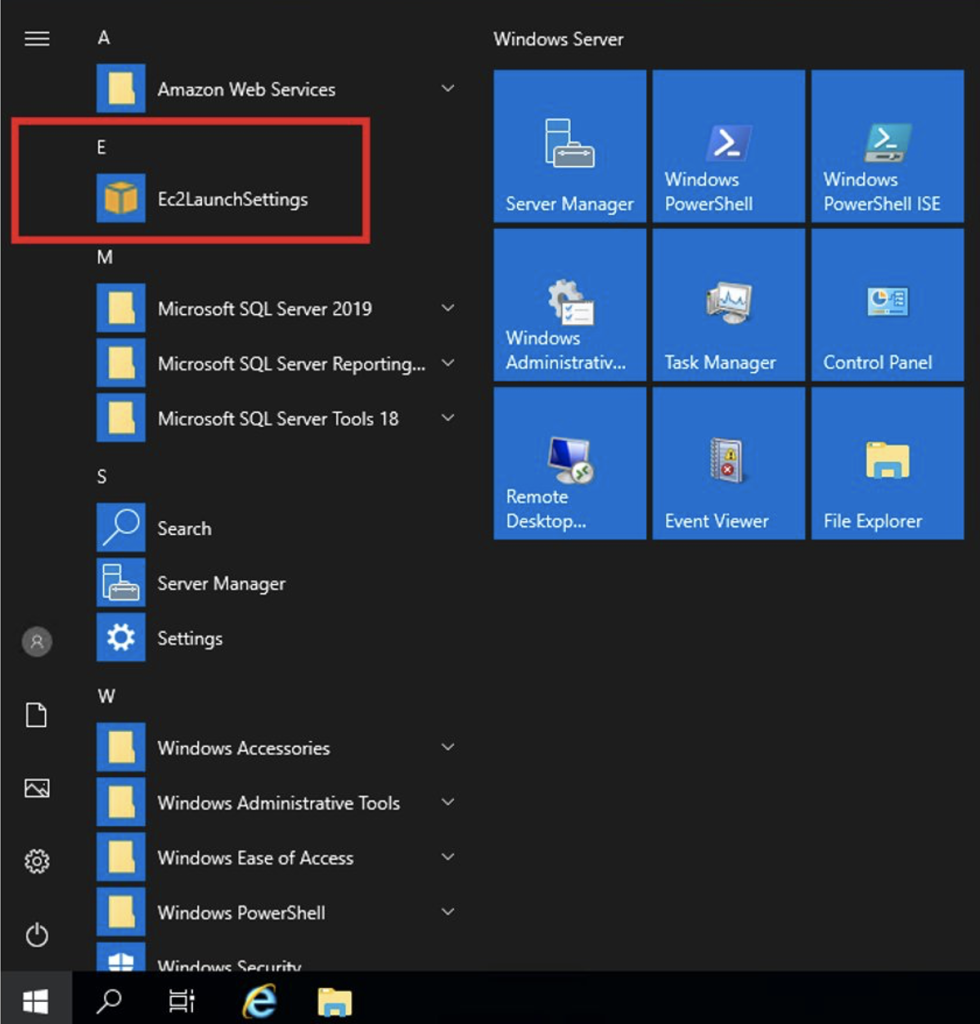Open the Pictures icon in left rail
980x1024 pixels.
pos(37,788)
